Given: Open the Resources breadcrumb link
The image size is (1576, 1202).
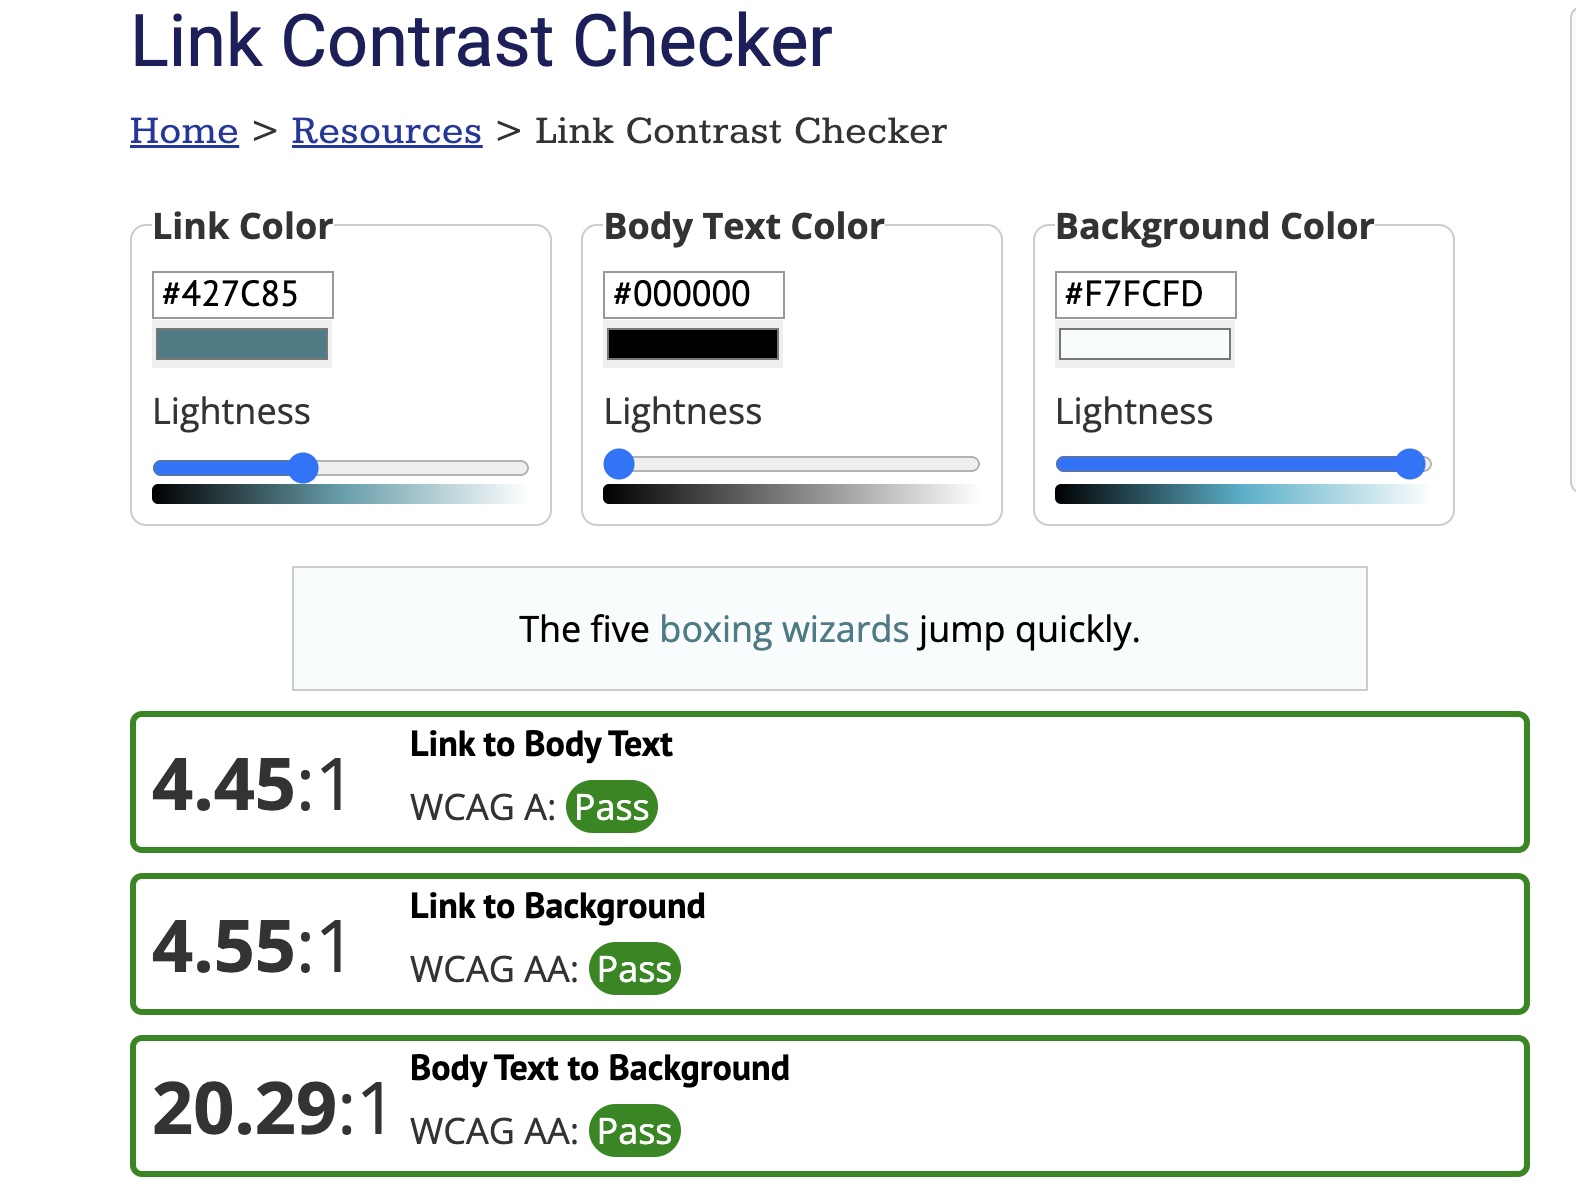Looking at the screenshot, I should [386, 131].
